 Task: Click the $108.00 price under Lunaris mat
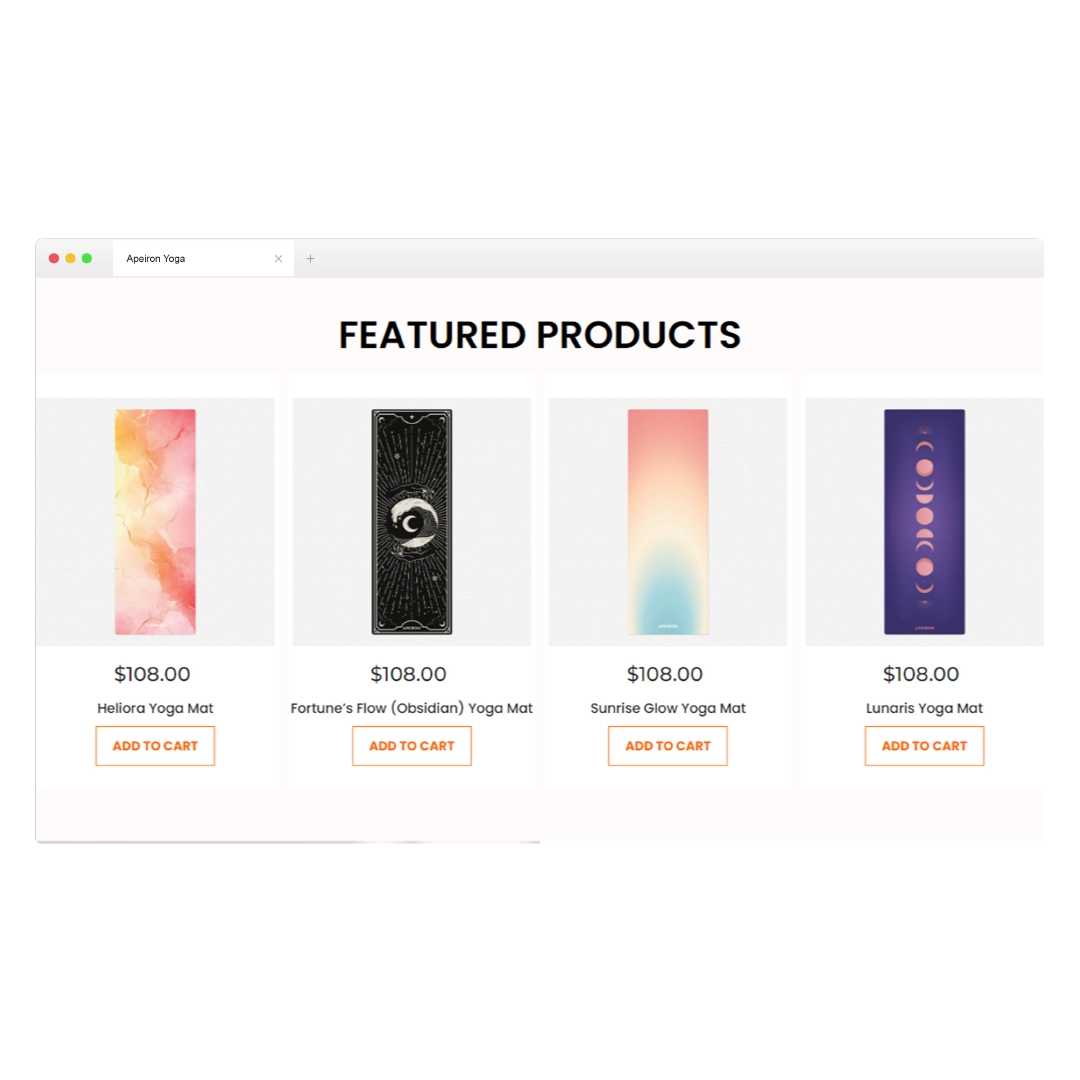tap(921, 674)
